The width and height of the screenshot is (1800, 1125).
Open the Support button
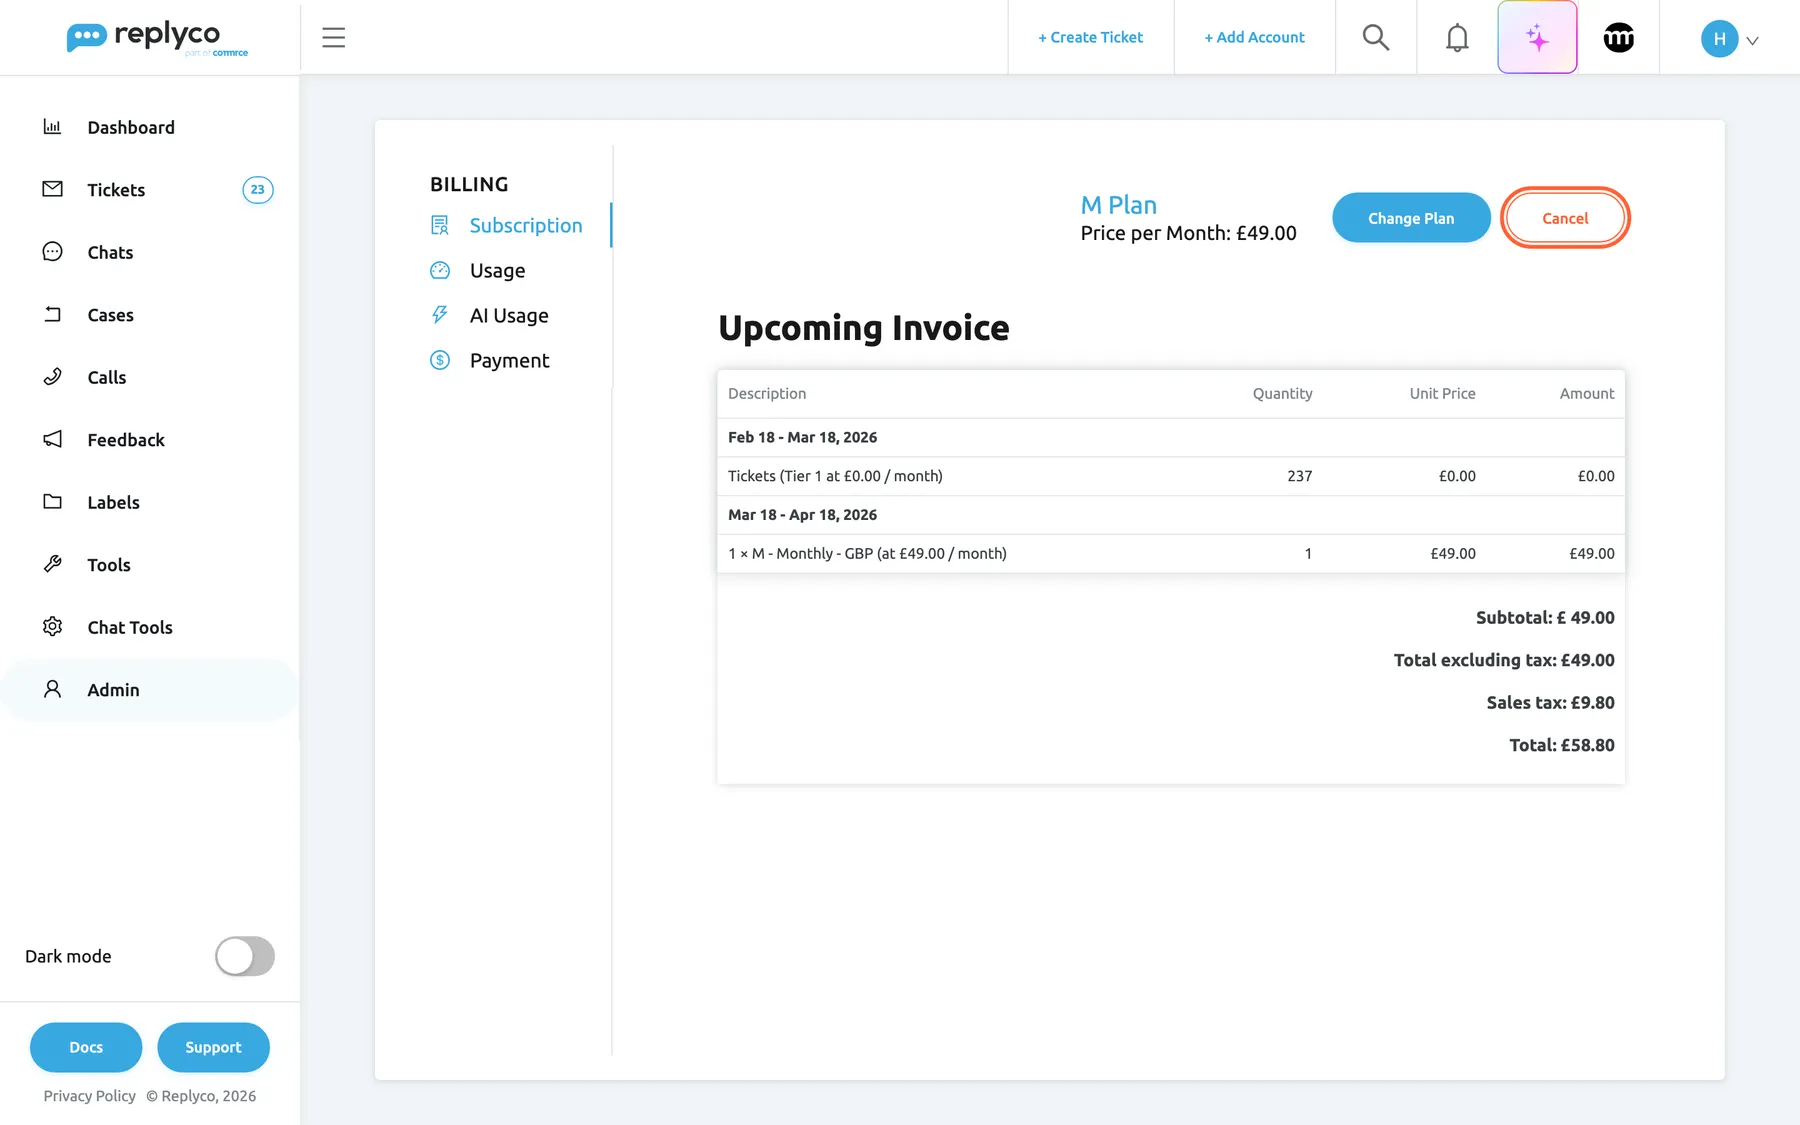pyautogui.click(x=213, y=1047)
